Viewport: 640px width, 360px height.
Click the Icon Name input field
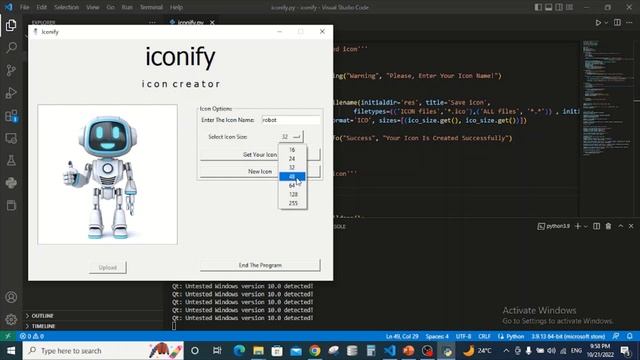[291, 120]
